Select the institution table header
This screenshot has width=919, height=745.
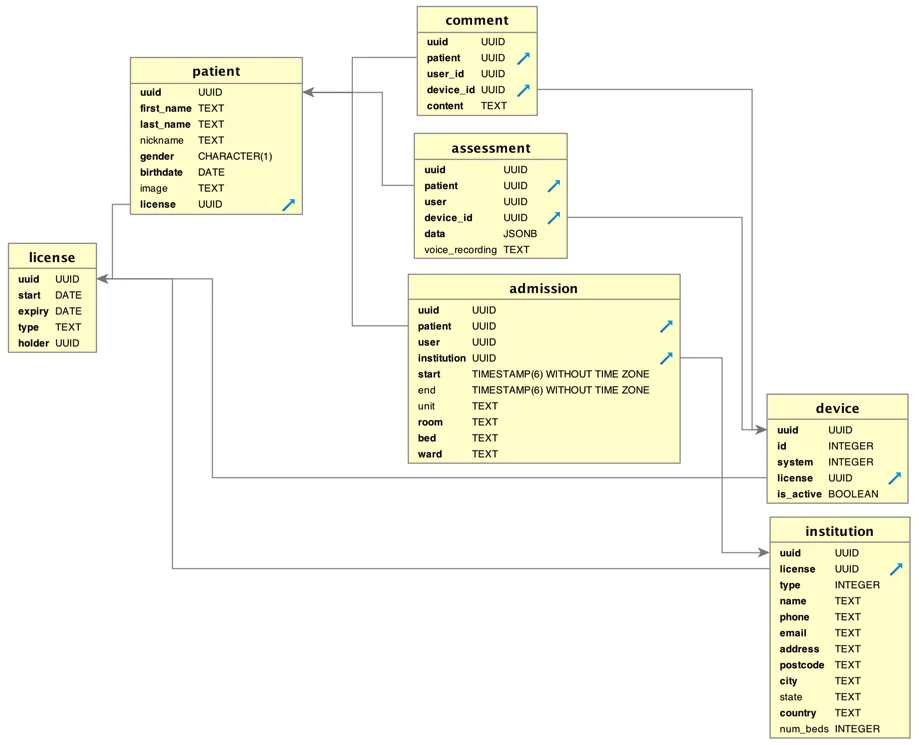click(840, 531)
